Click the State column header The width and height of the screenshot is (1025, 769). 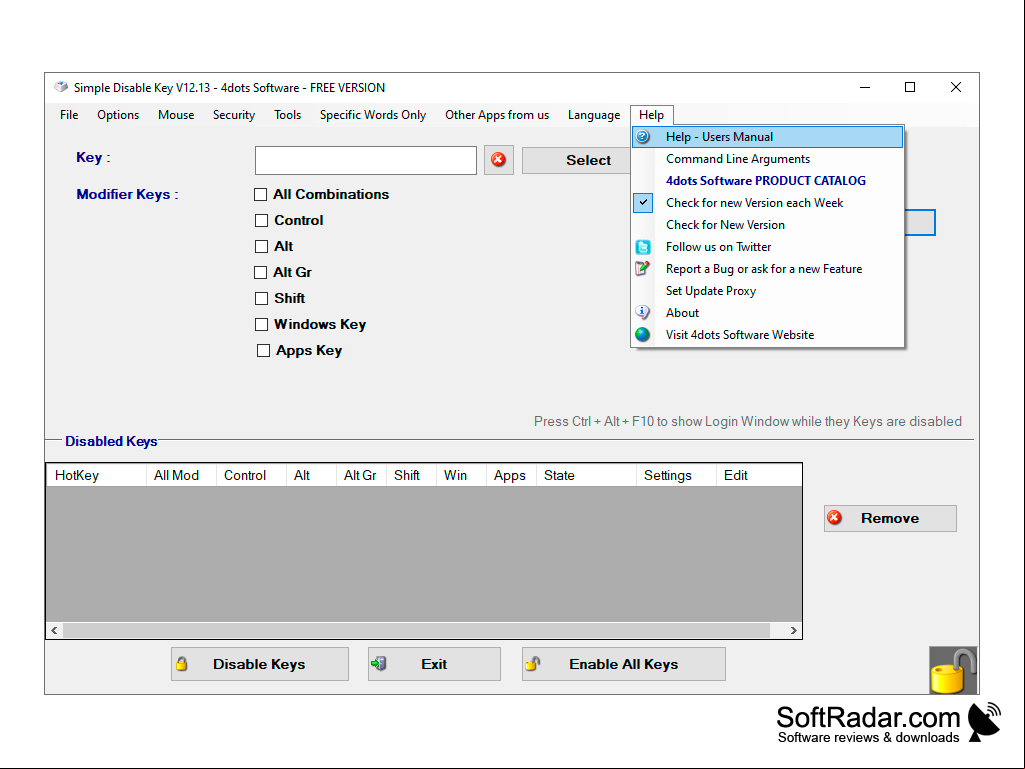click(586, 475)
